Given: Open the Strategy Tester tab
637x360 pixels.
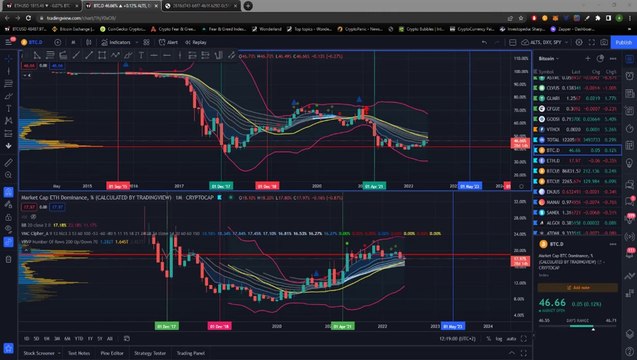Looking at the screenshot, I should [x=150, y=353].
